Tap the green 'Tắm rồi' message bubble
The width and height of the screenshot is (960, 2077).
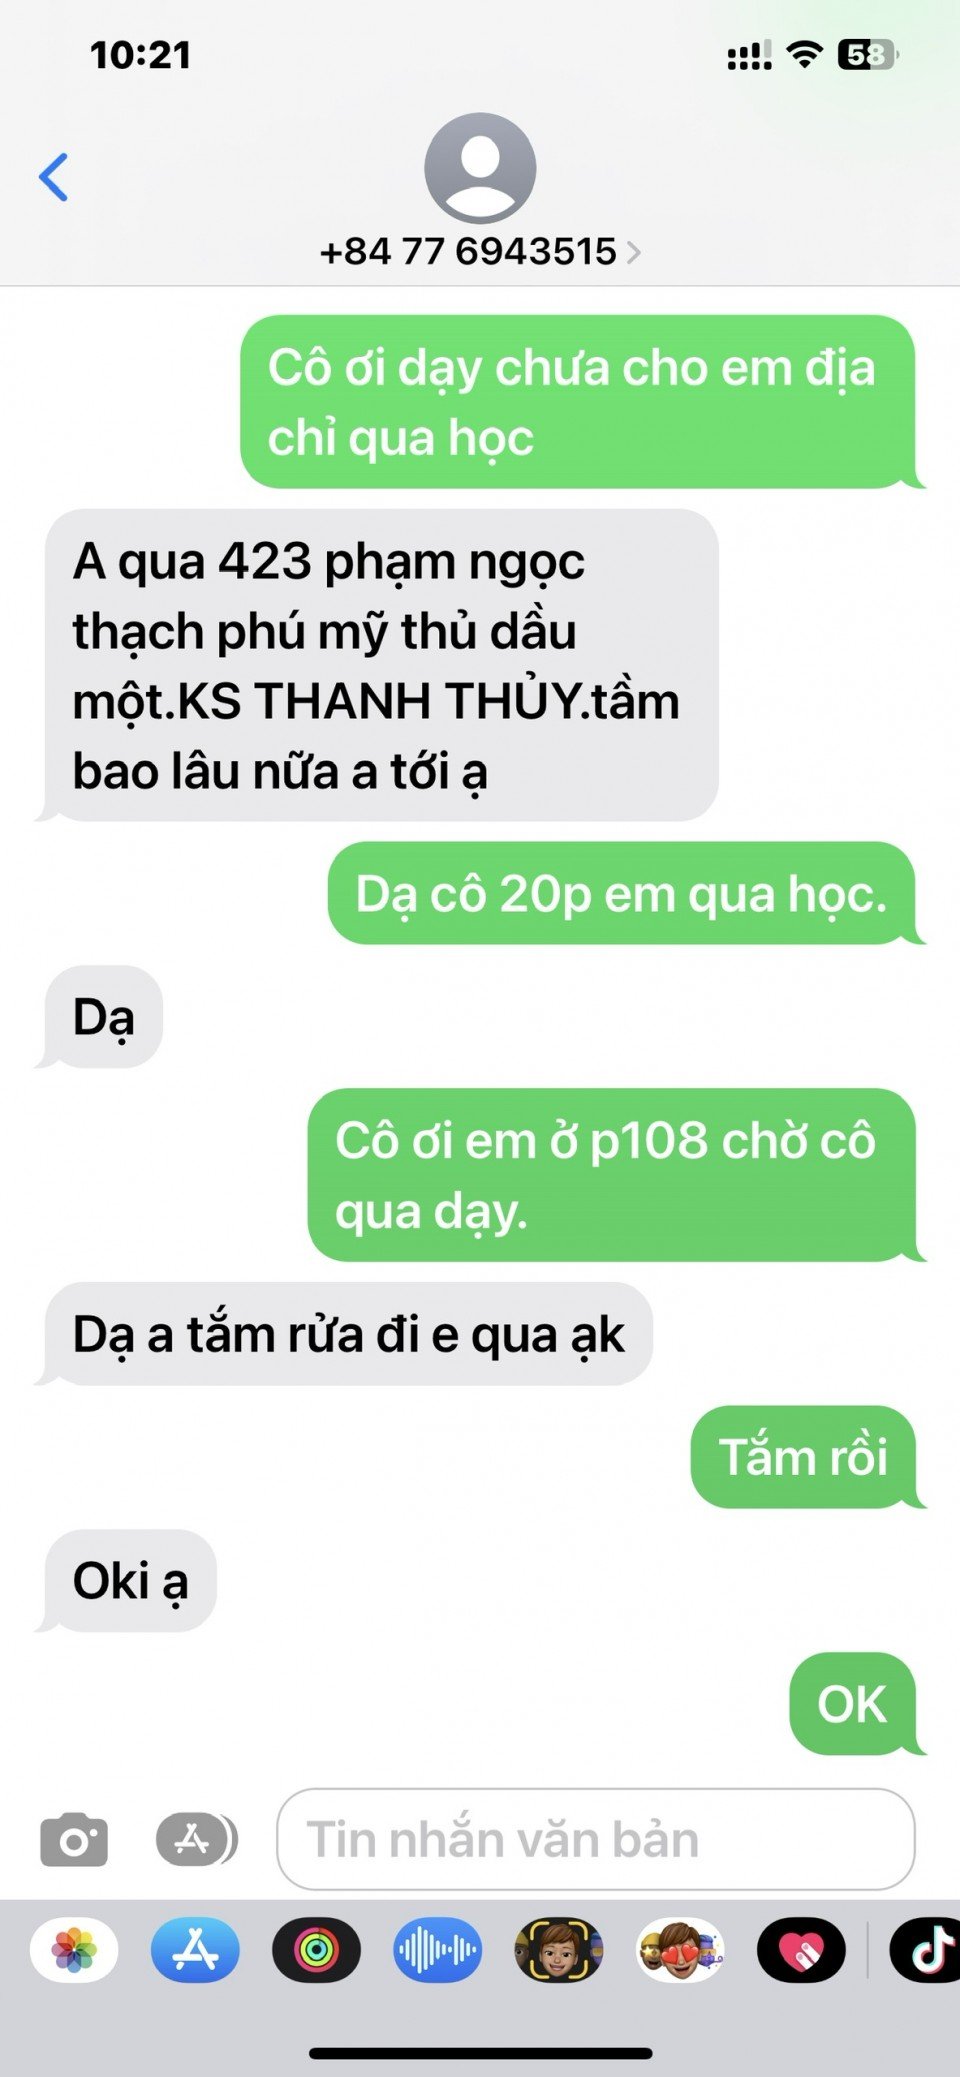(x=805, y=1457)
